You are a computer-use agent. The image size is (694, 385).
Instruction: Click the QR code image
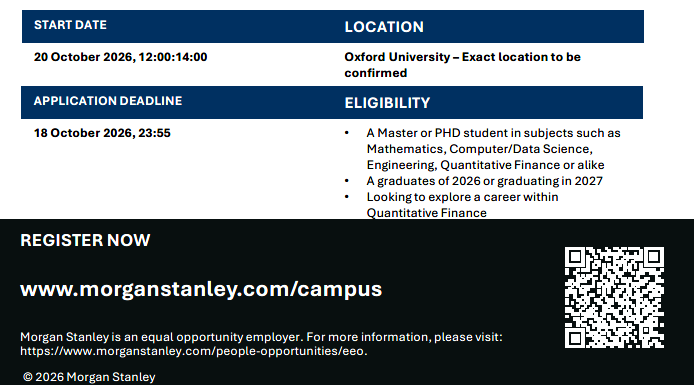click(x=614, y=297)
